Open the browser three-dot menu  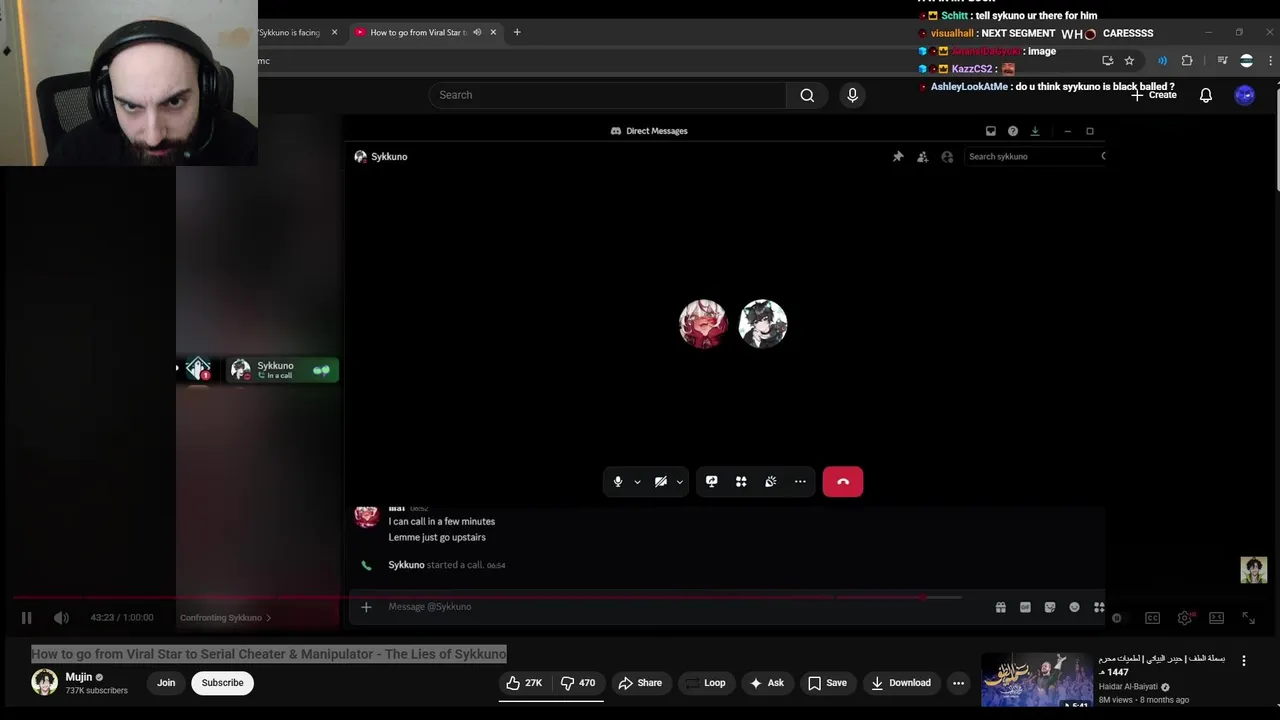point(1270,61)
